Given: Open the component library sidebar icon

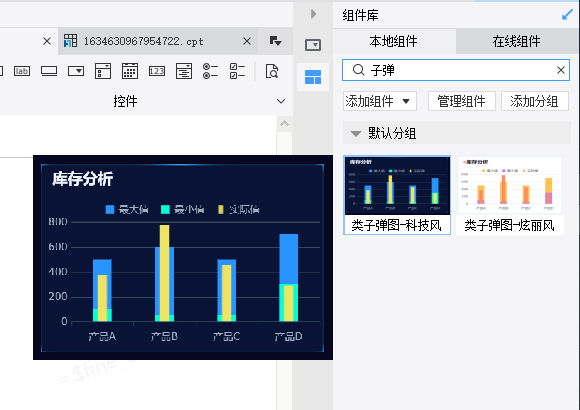Looking at the screenshot, I should coord(313,77).
